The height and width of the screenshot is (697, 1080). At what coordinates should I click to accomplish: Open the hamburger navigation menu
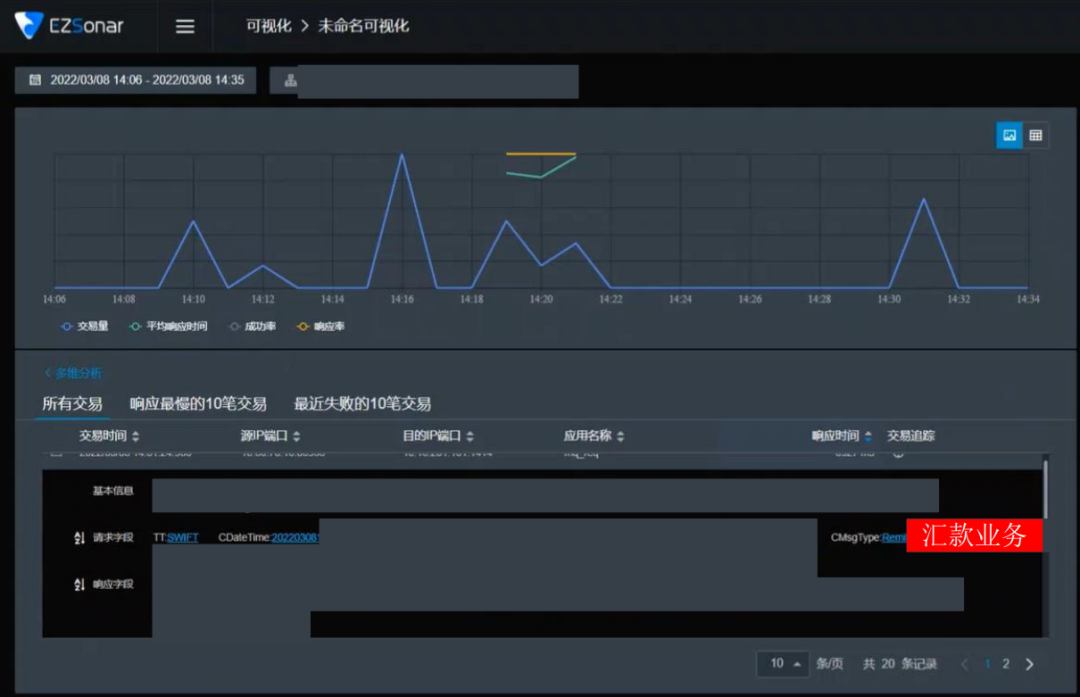[184, 27]
